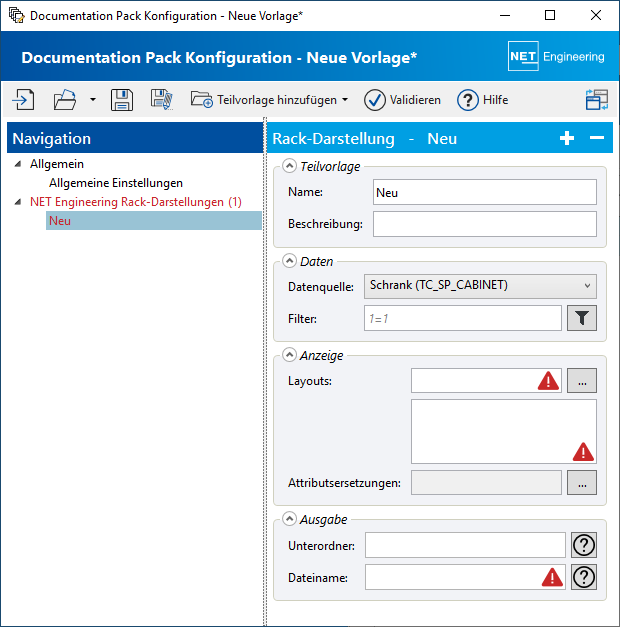Collapse the Anzeige section
The height and width of the screenshot is (627, 620).
point(289,355)
